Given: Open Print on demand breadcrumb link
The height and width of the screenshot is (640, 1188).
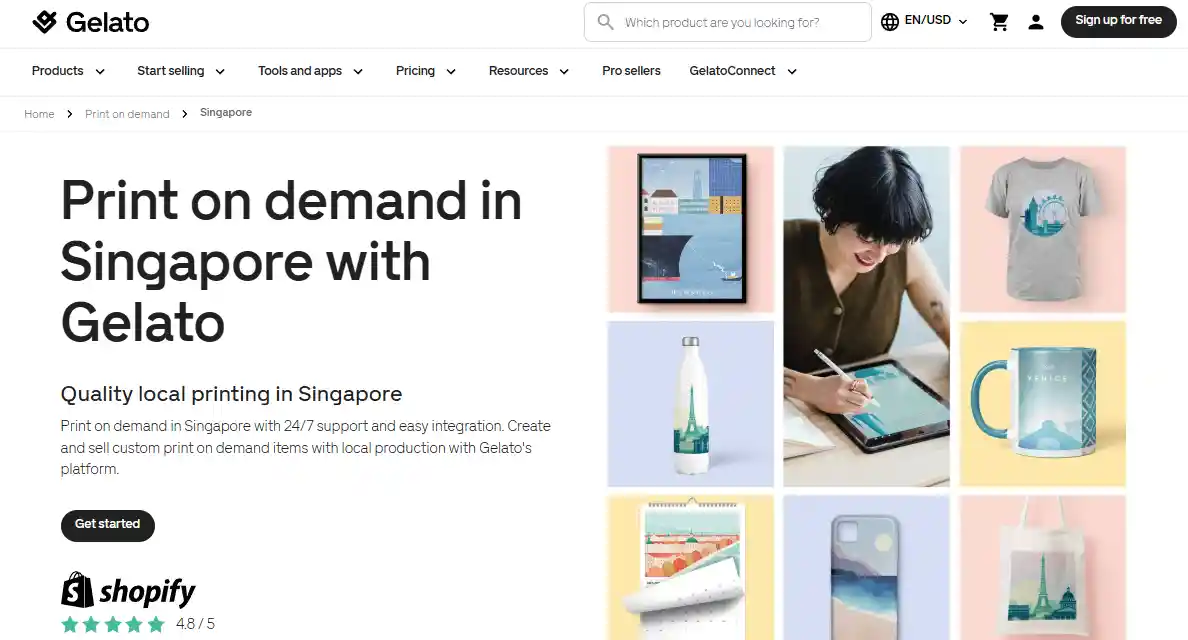Looking at the screenshot, I should pyautogui.click(x=127, y=114).
